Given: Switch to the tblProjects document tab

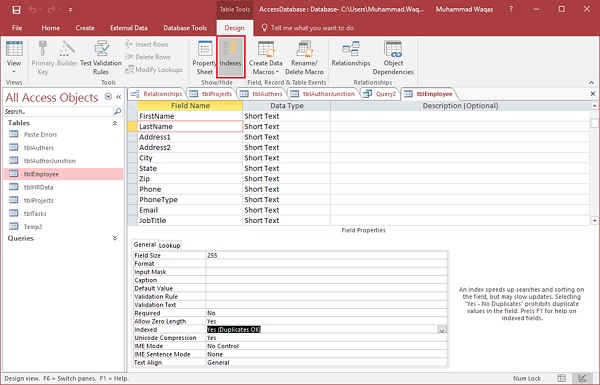Looking at the screenshot, I should [x=211, y=94].
